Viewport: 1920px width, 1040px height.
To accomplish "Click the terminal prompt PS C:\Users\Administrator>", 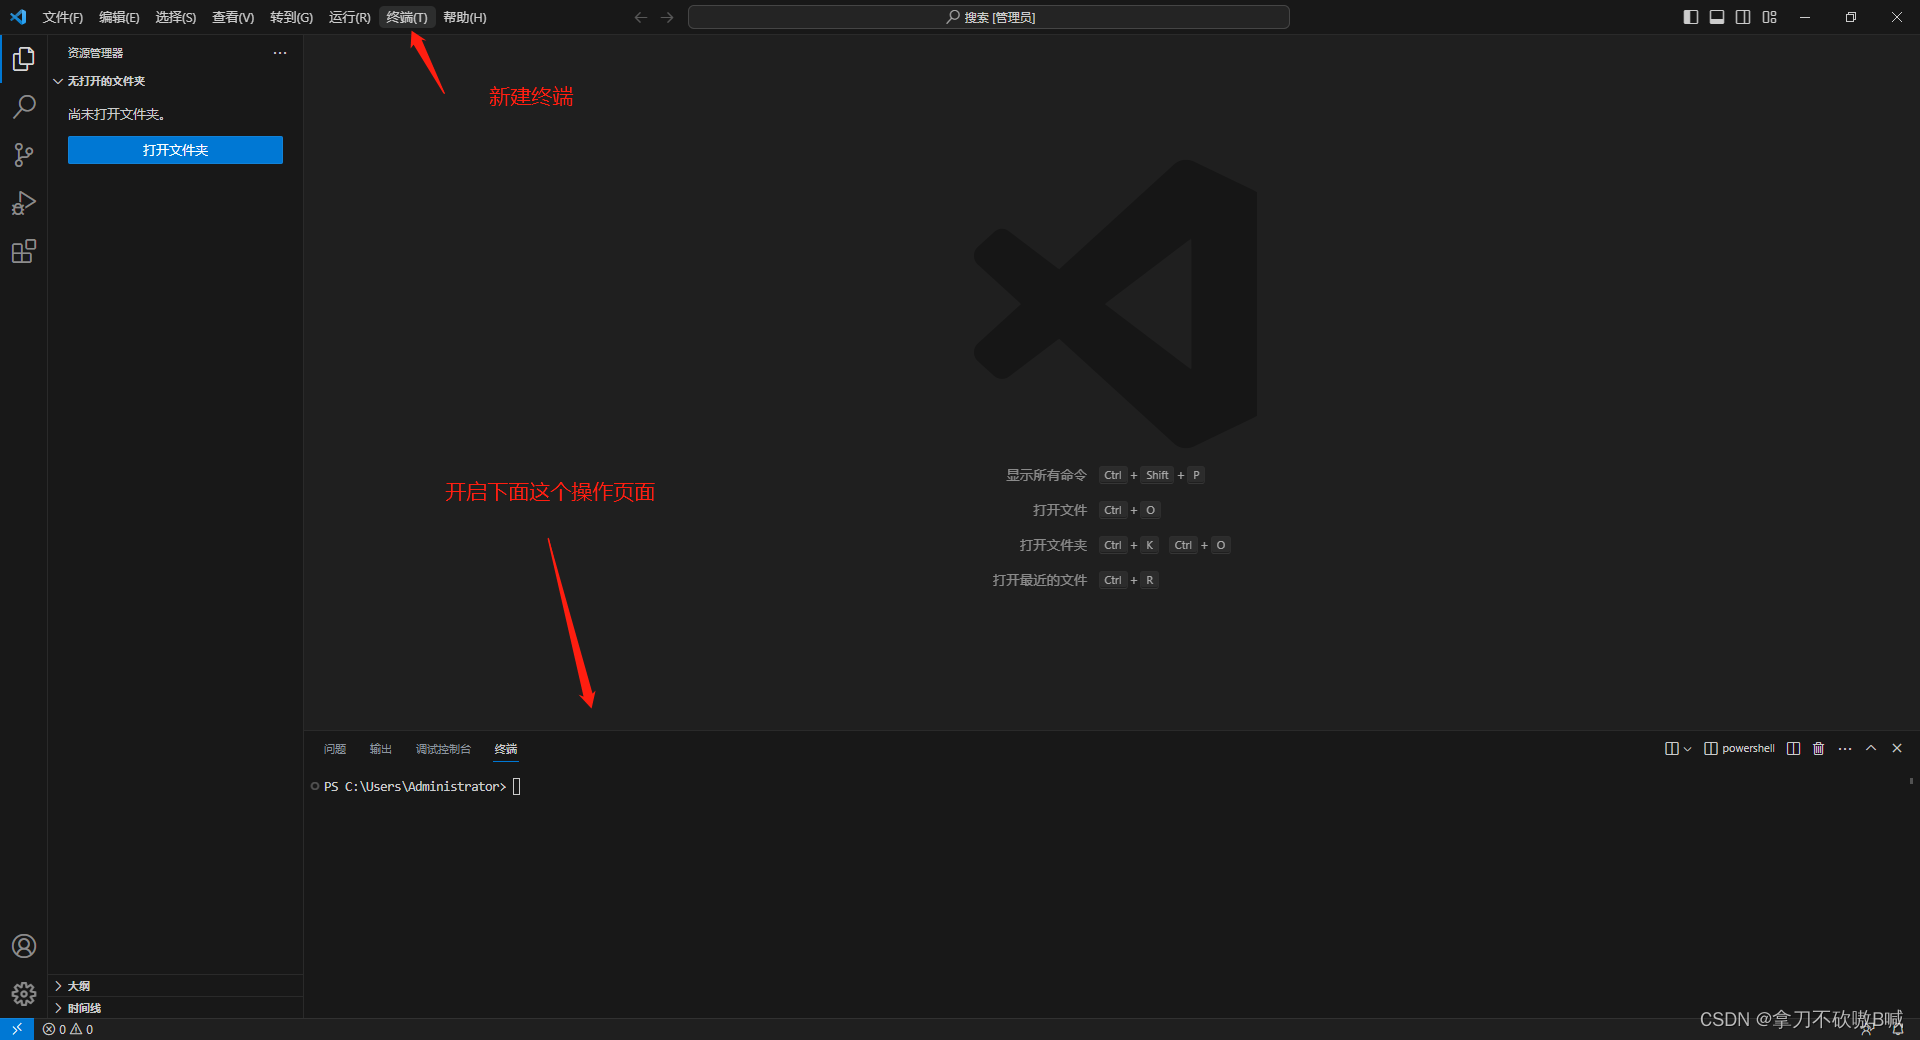I will pos(415,787).
